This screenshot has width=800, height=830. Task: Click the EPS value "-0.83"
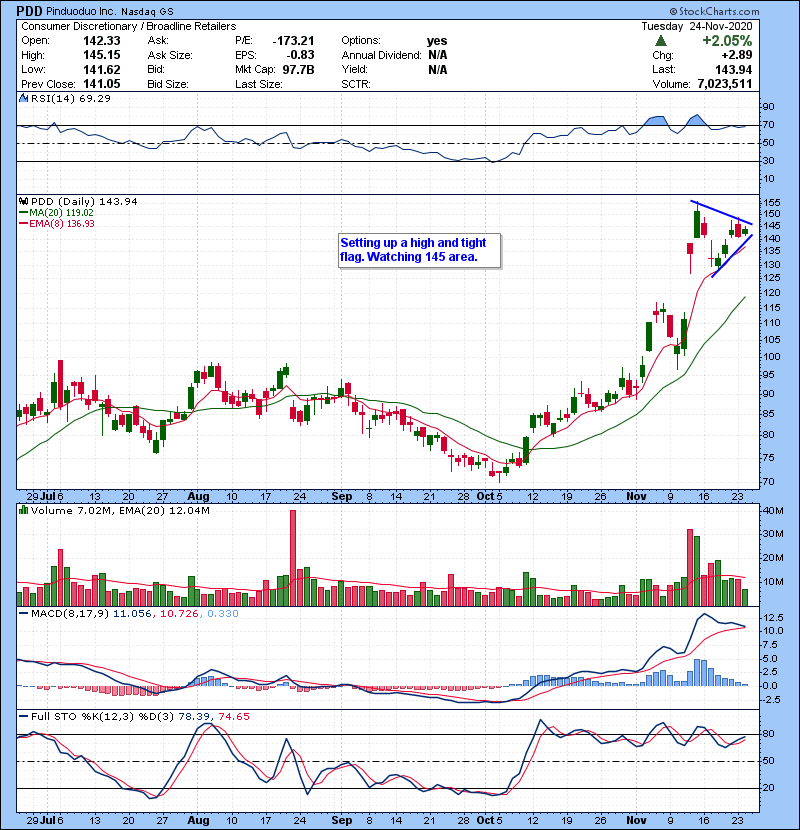coord(300,55)
